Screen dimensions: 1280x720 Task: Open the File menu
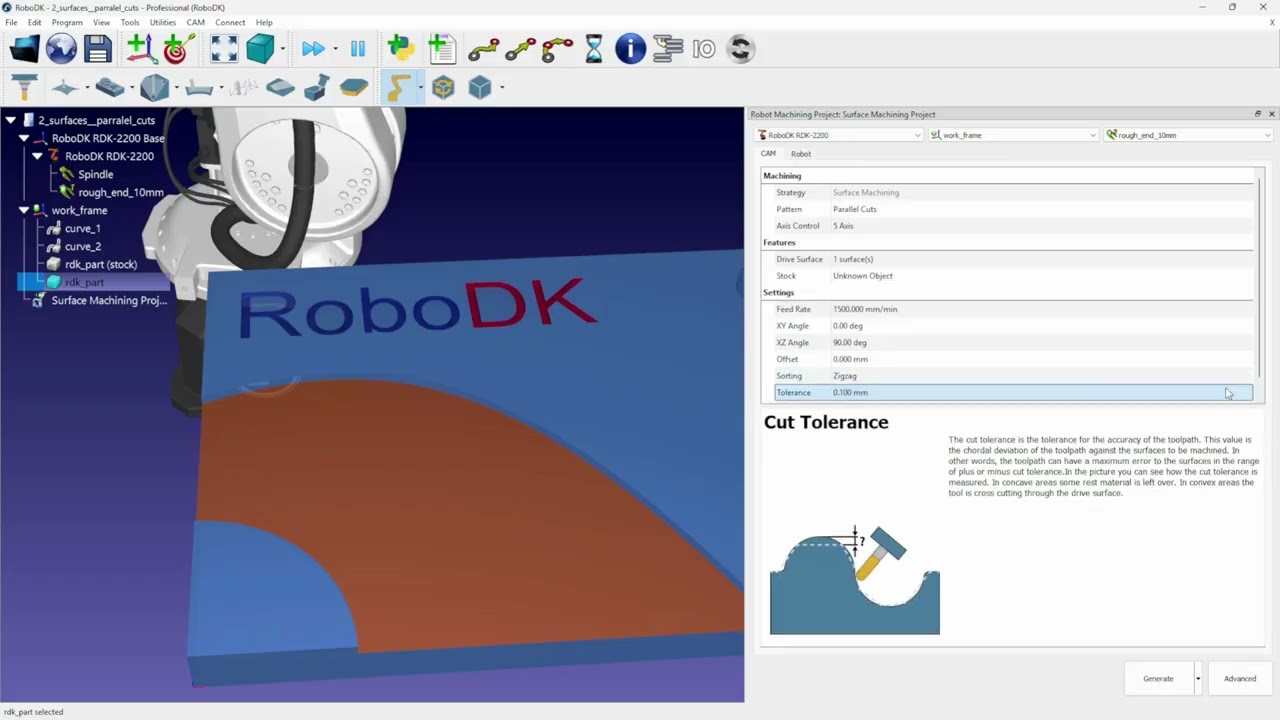click(11, 22)
